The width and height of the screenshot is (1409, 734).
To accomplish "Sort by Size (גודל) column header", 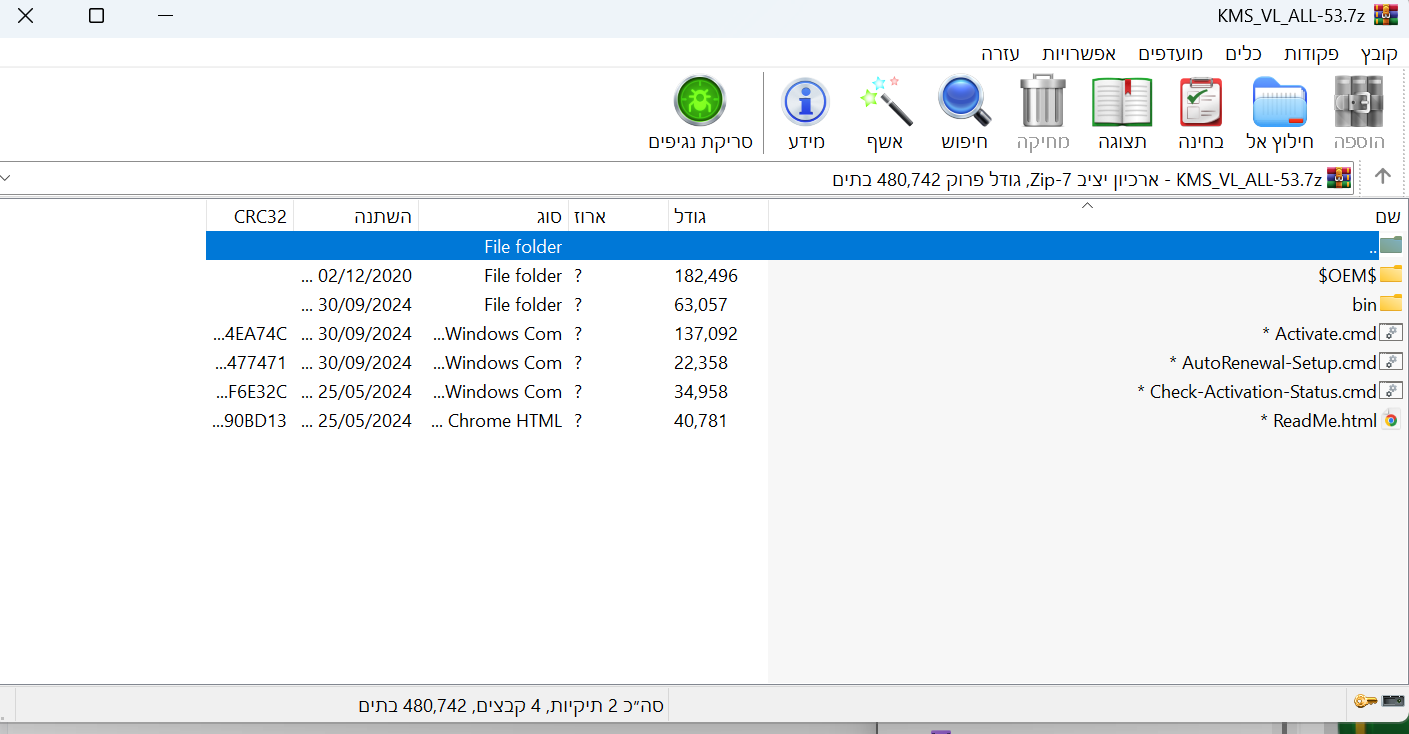I will click(718, 216).
